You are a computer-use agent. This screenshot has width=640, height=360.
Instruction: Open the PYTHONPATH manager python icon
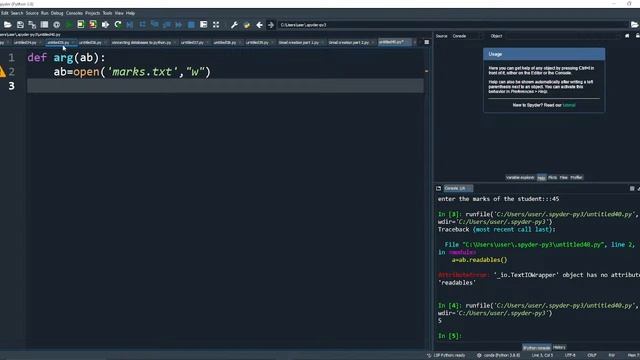coord(247,25)
